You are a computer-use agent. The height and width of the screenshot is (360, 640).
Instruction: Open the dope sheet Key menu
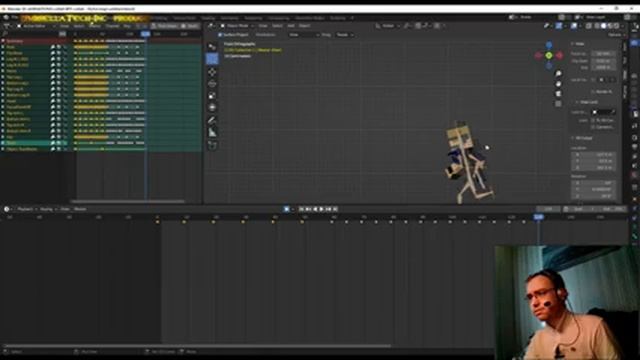click(127, 26)
